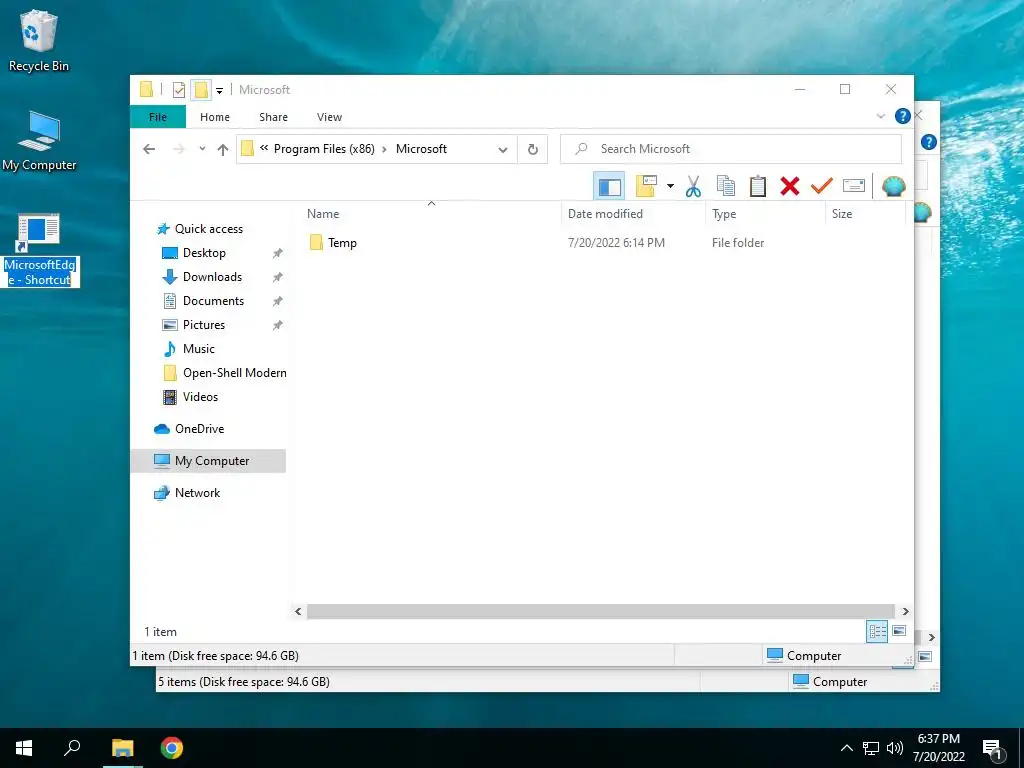Switch to Details view layout
1024x768 pixels.
877,631
